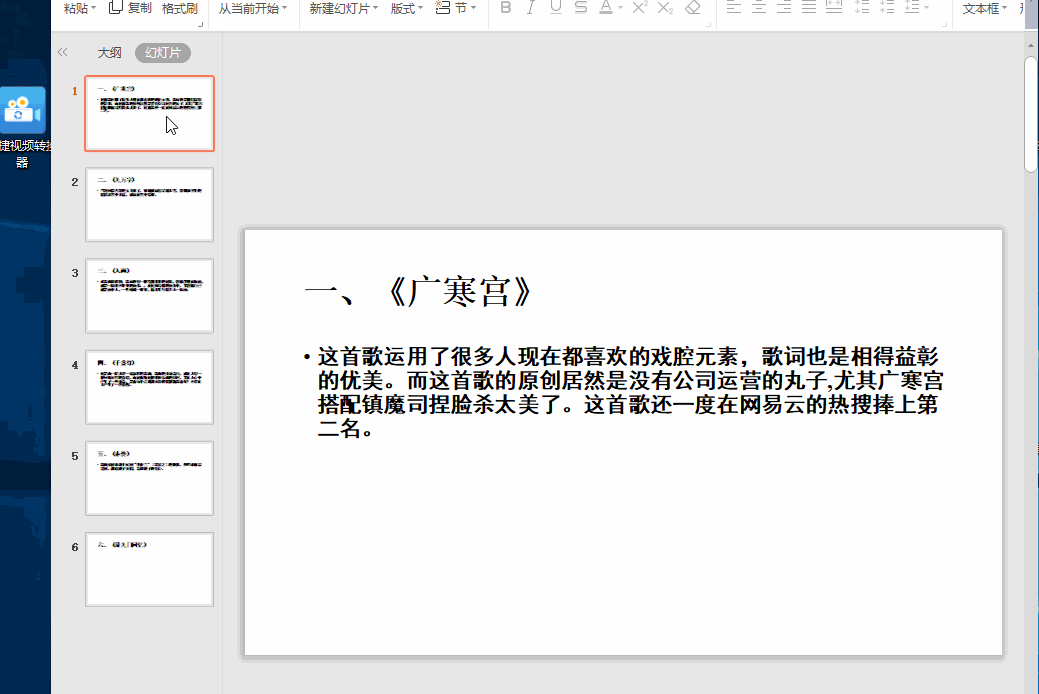Select slide 4 thumbnail
The image size is (1039, 694).
click(149, 387)
